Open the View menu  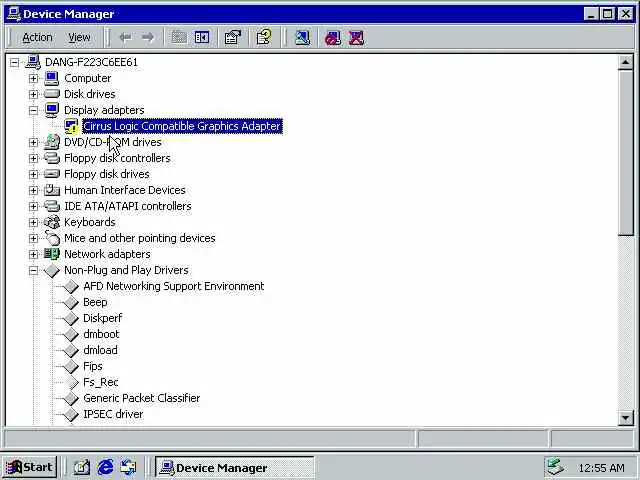(79, 38)
